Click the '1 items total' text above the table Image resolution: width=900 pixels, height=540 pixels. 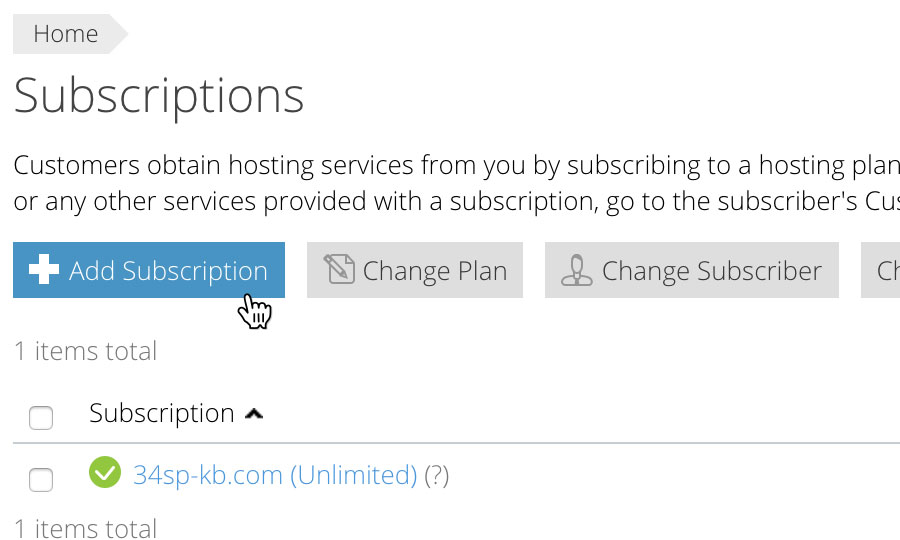click(x=85, y=351)
